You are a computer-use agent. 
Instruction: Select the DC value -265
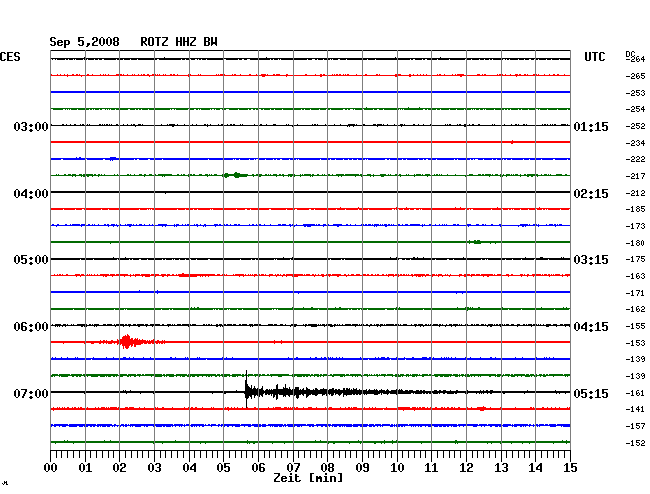click(635, 76)
